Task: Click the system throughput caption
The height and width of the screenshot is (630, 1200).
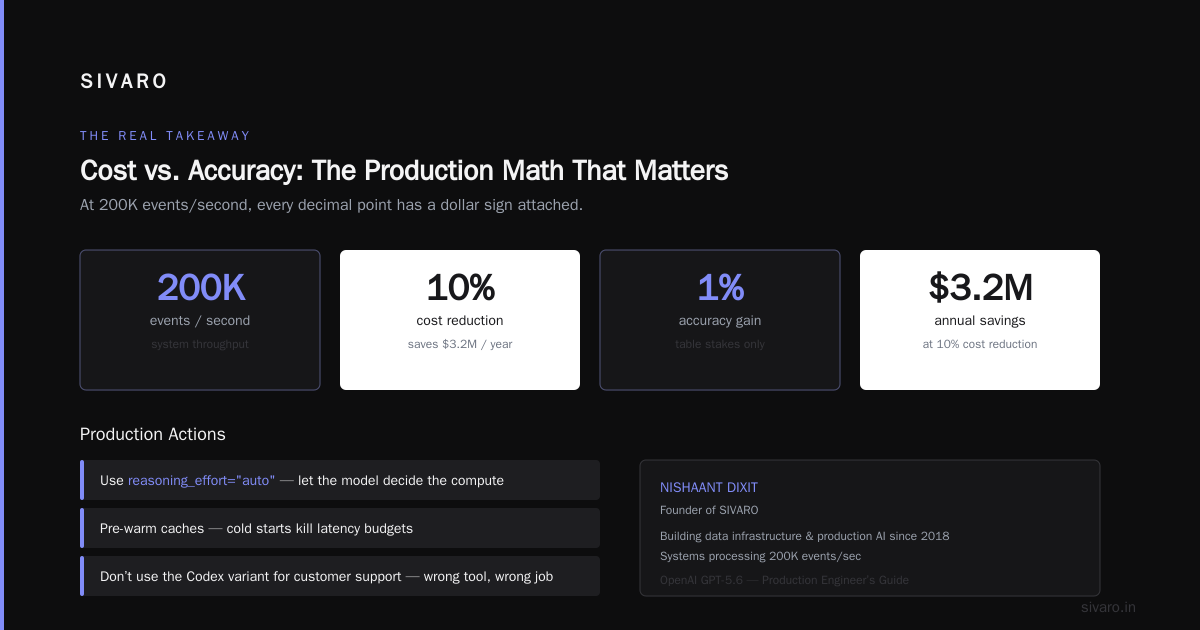Action: [200, 344]
